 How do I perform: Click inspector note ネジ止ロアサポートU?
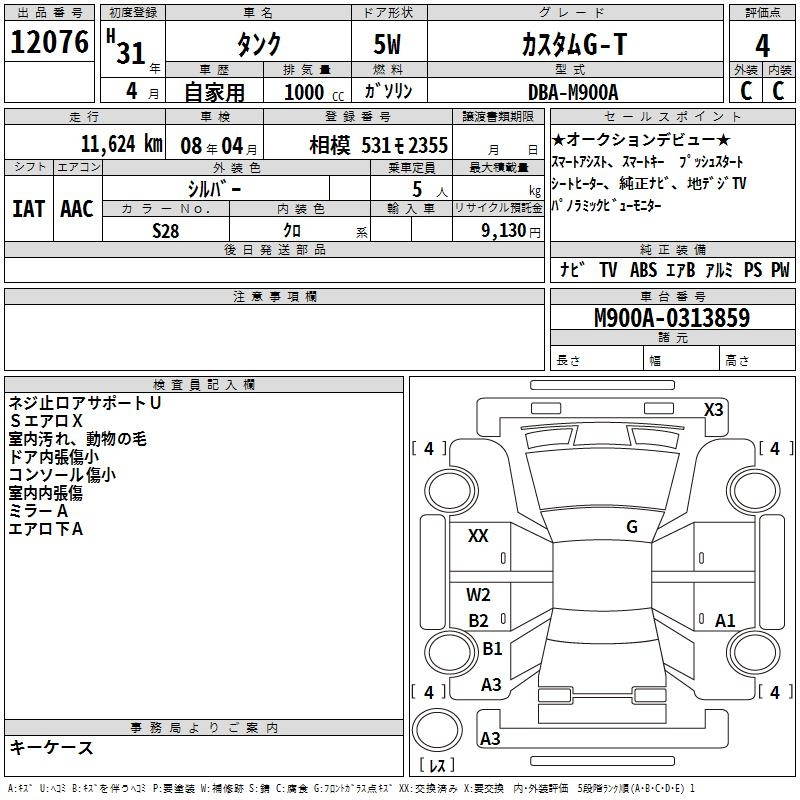point(85,403)
